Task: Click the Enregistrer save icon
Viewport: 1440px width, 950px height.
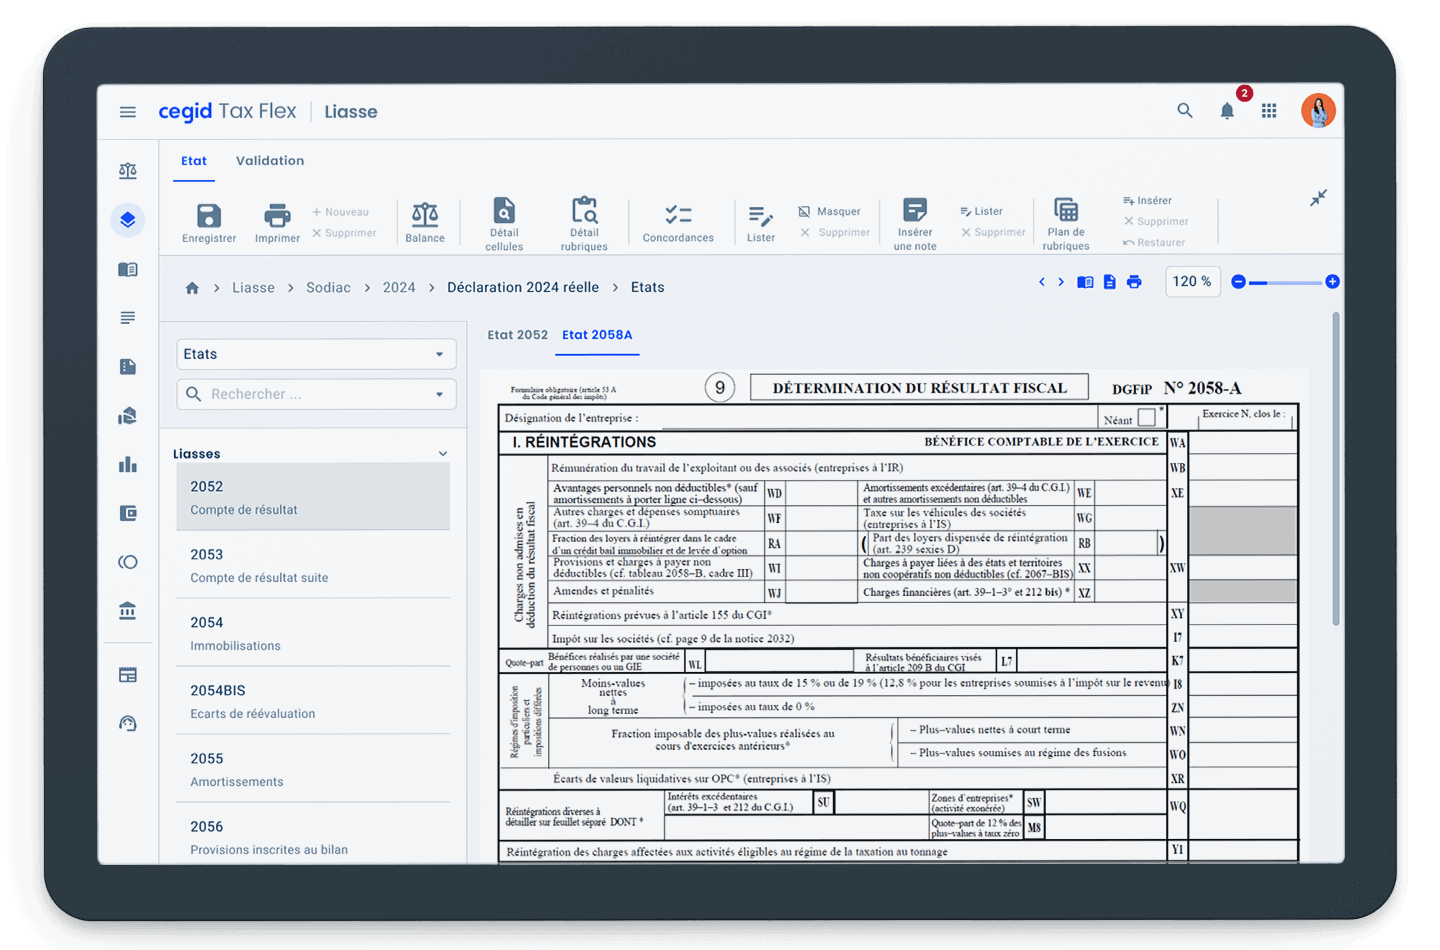Action: point(208,216)
